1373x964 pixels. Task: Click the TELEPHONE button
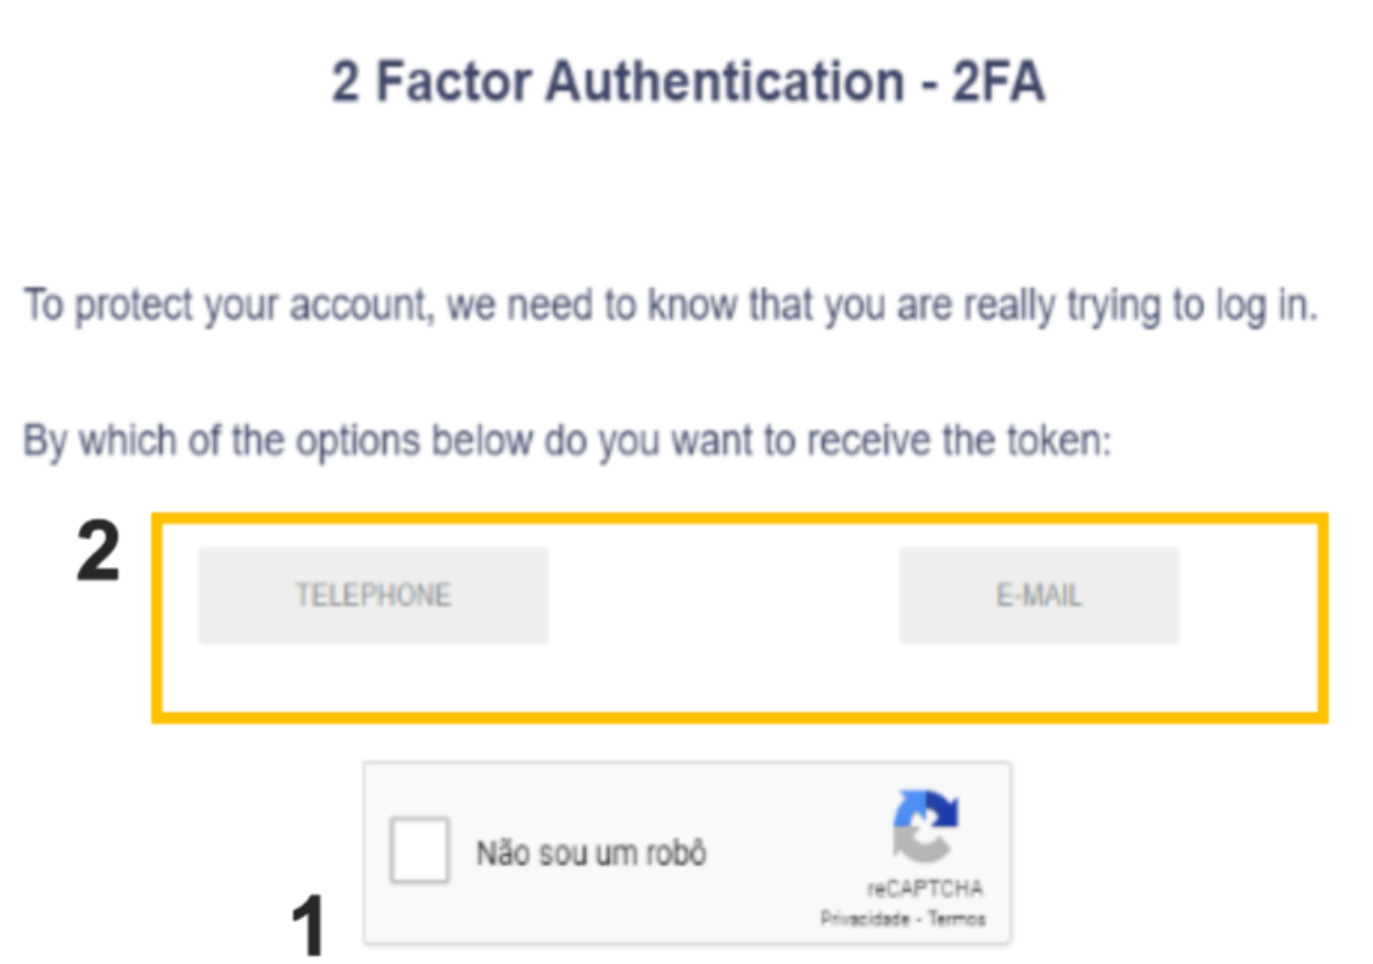point(373,595)
